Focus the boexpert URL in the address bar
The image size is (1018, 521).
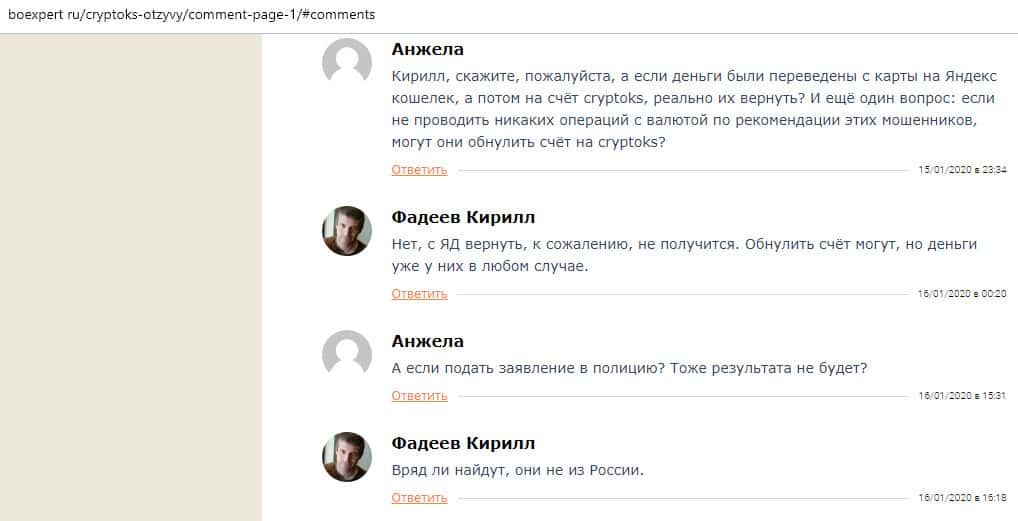(x=189, y=15)
